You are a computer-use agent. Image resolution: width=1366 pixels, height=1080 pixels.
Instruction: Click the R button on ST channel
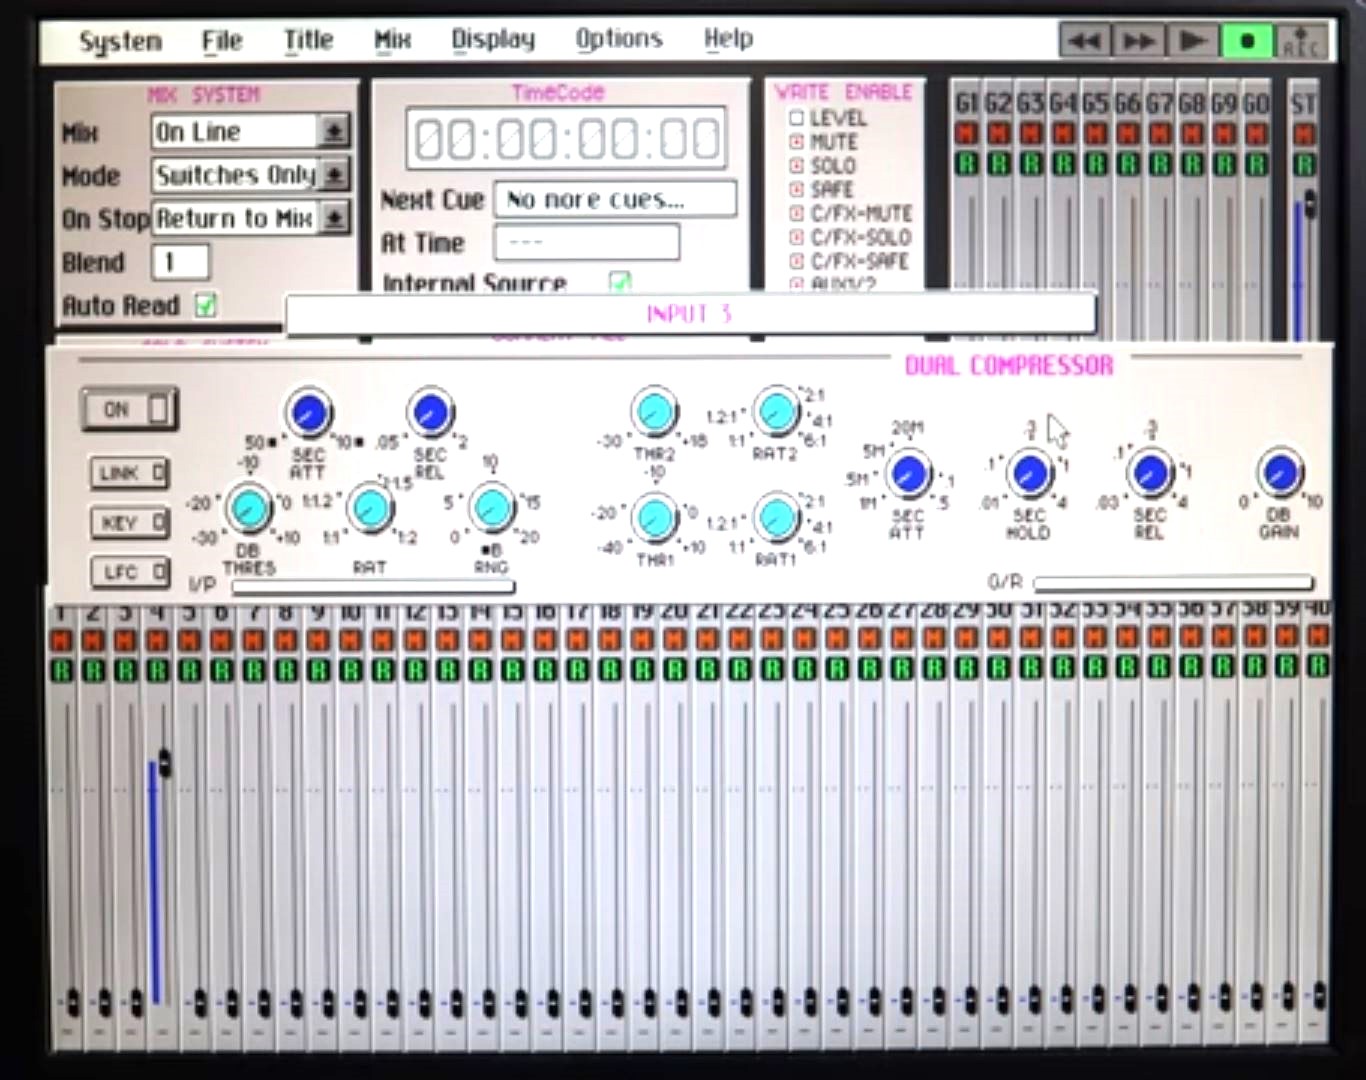(x=1304, y=165)
